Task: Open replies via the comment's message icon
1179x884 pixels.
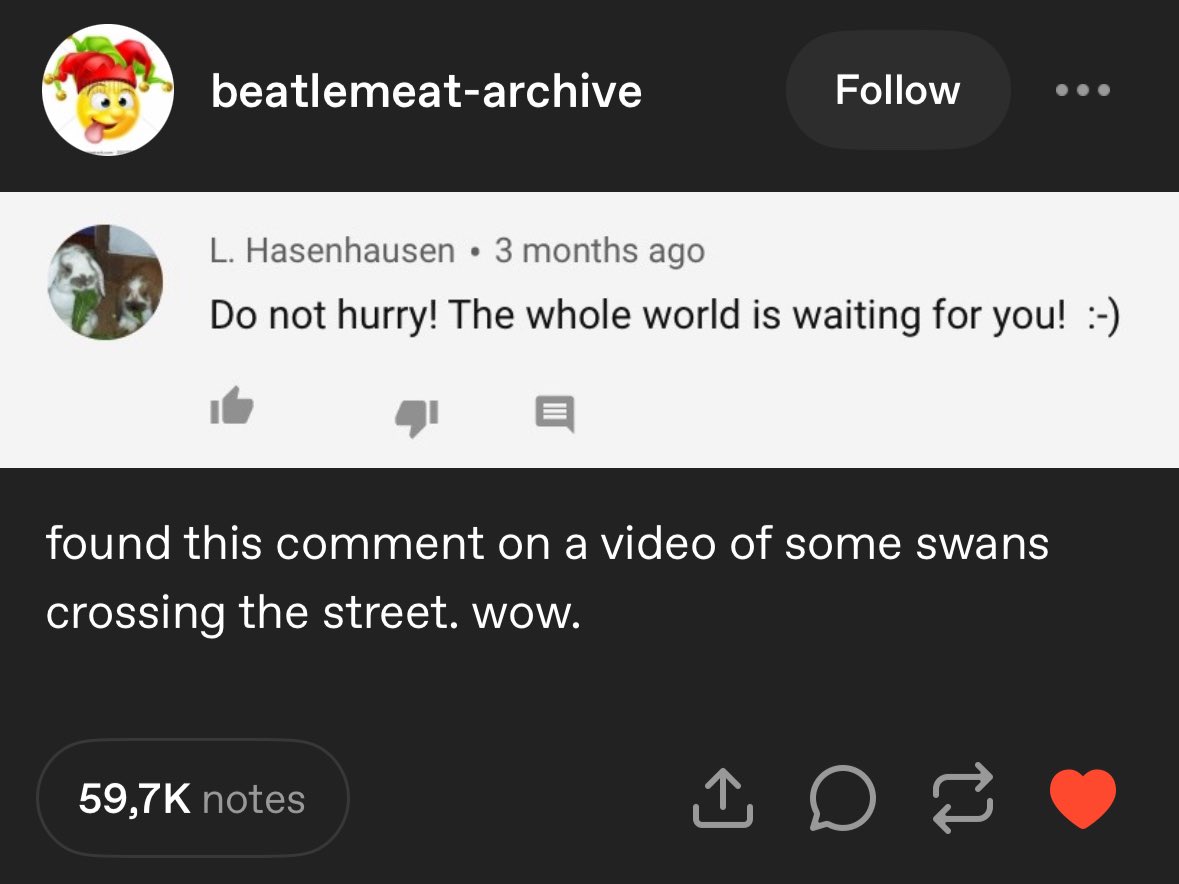Action: [555, 413]
